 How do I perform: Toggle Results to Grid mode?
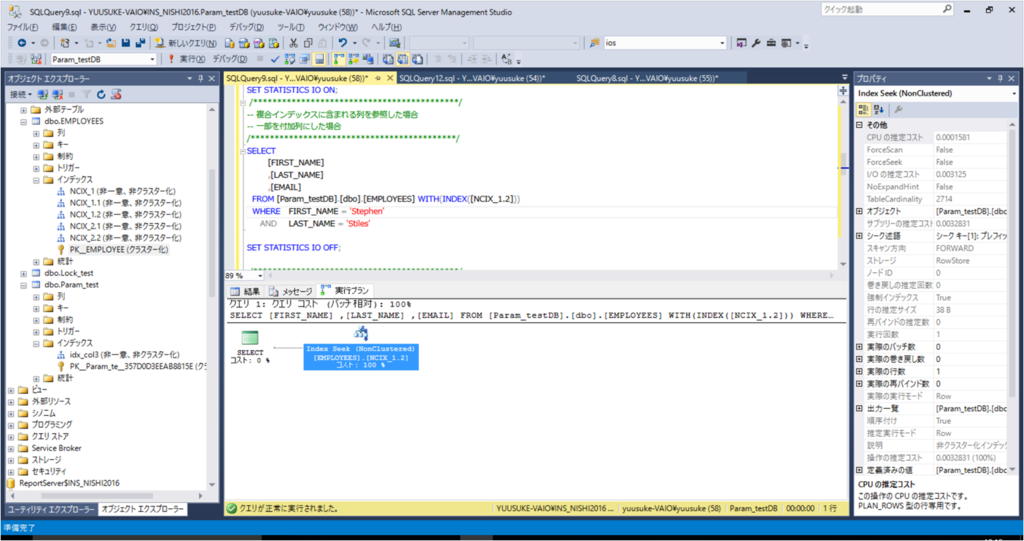402,59
